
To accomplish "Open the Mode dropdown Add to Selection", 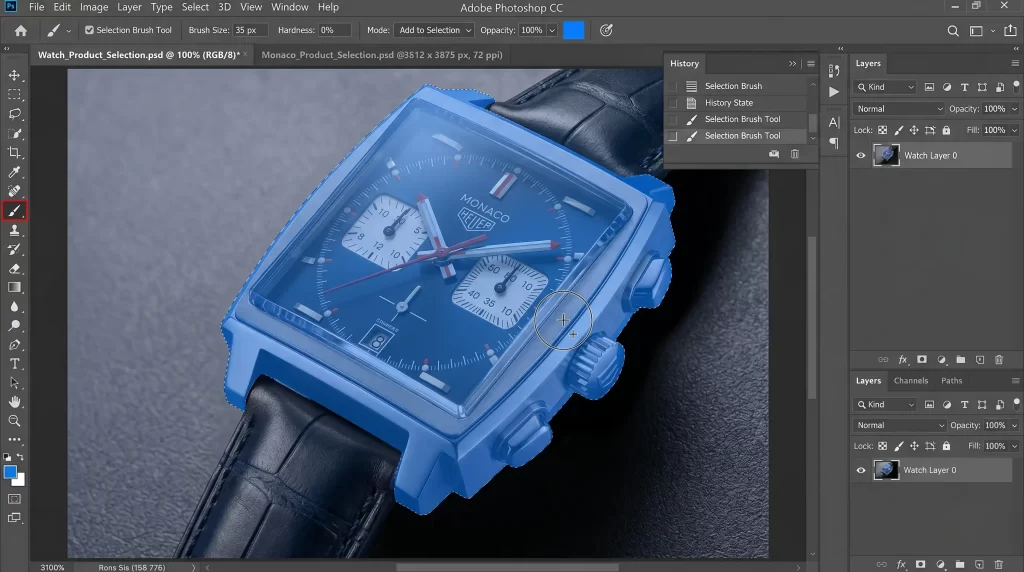I will 434,30.
